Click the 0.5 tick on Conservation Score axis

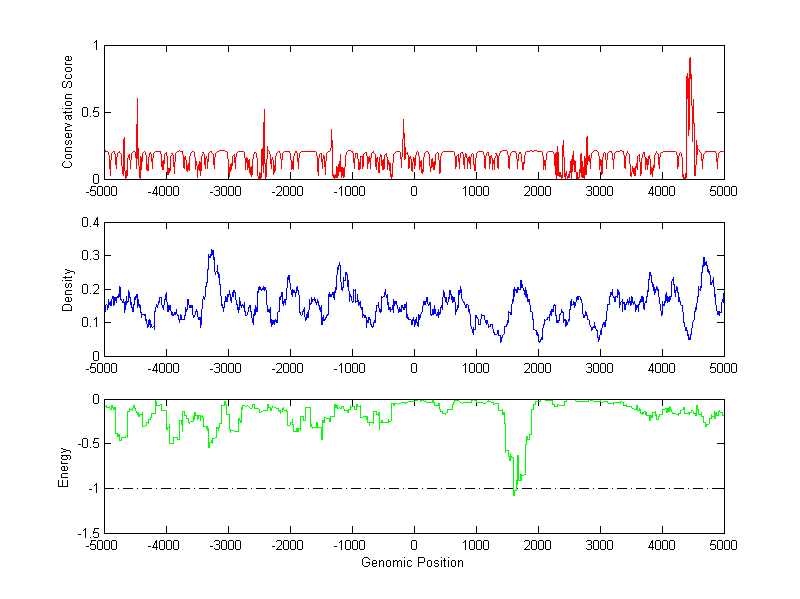(90, 112)
